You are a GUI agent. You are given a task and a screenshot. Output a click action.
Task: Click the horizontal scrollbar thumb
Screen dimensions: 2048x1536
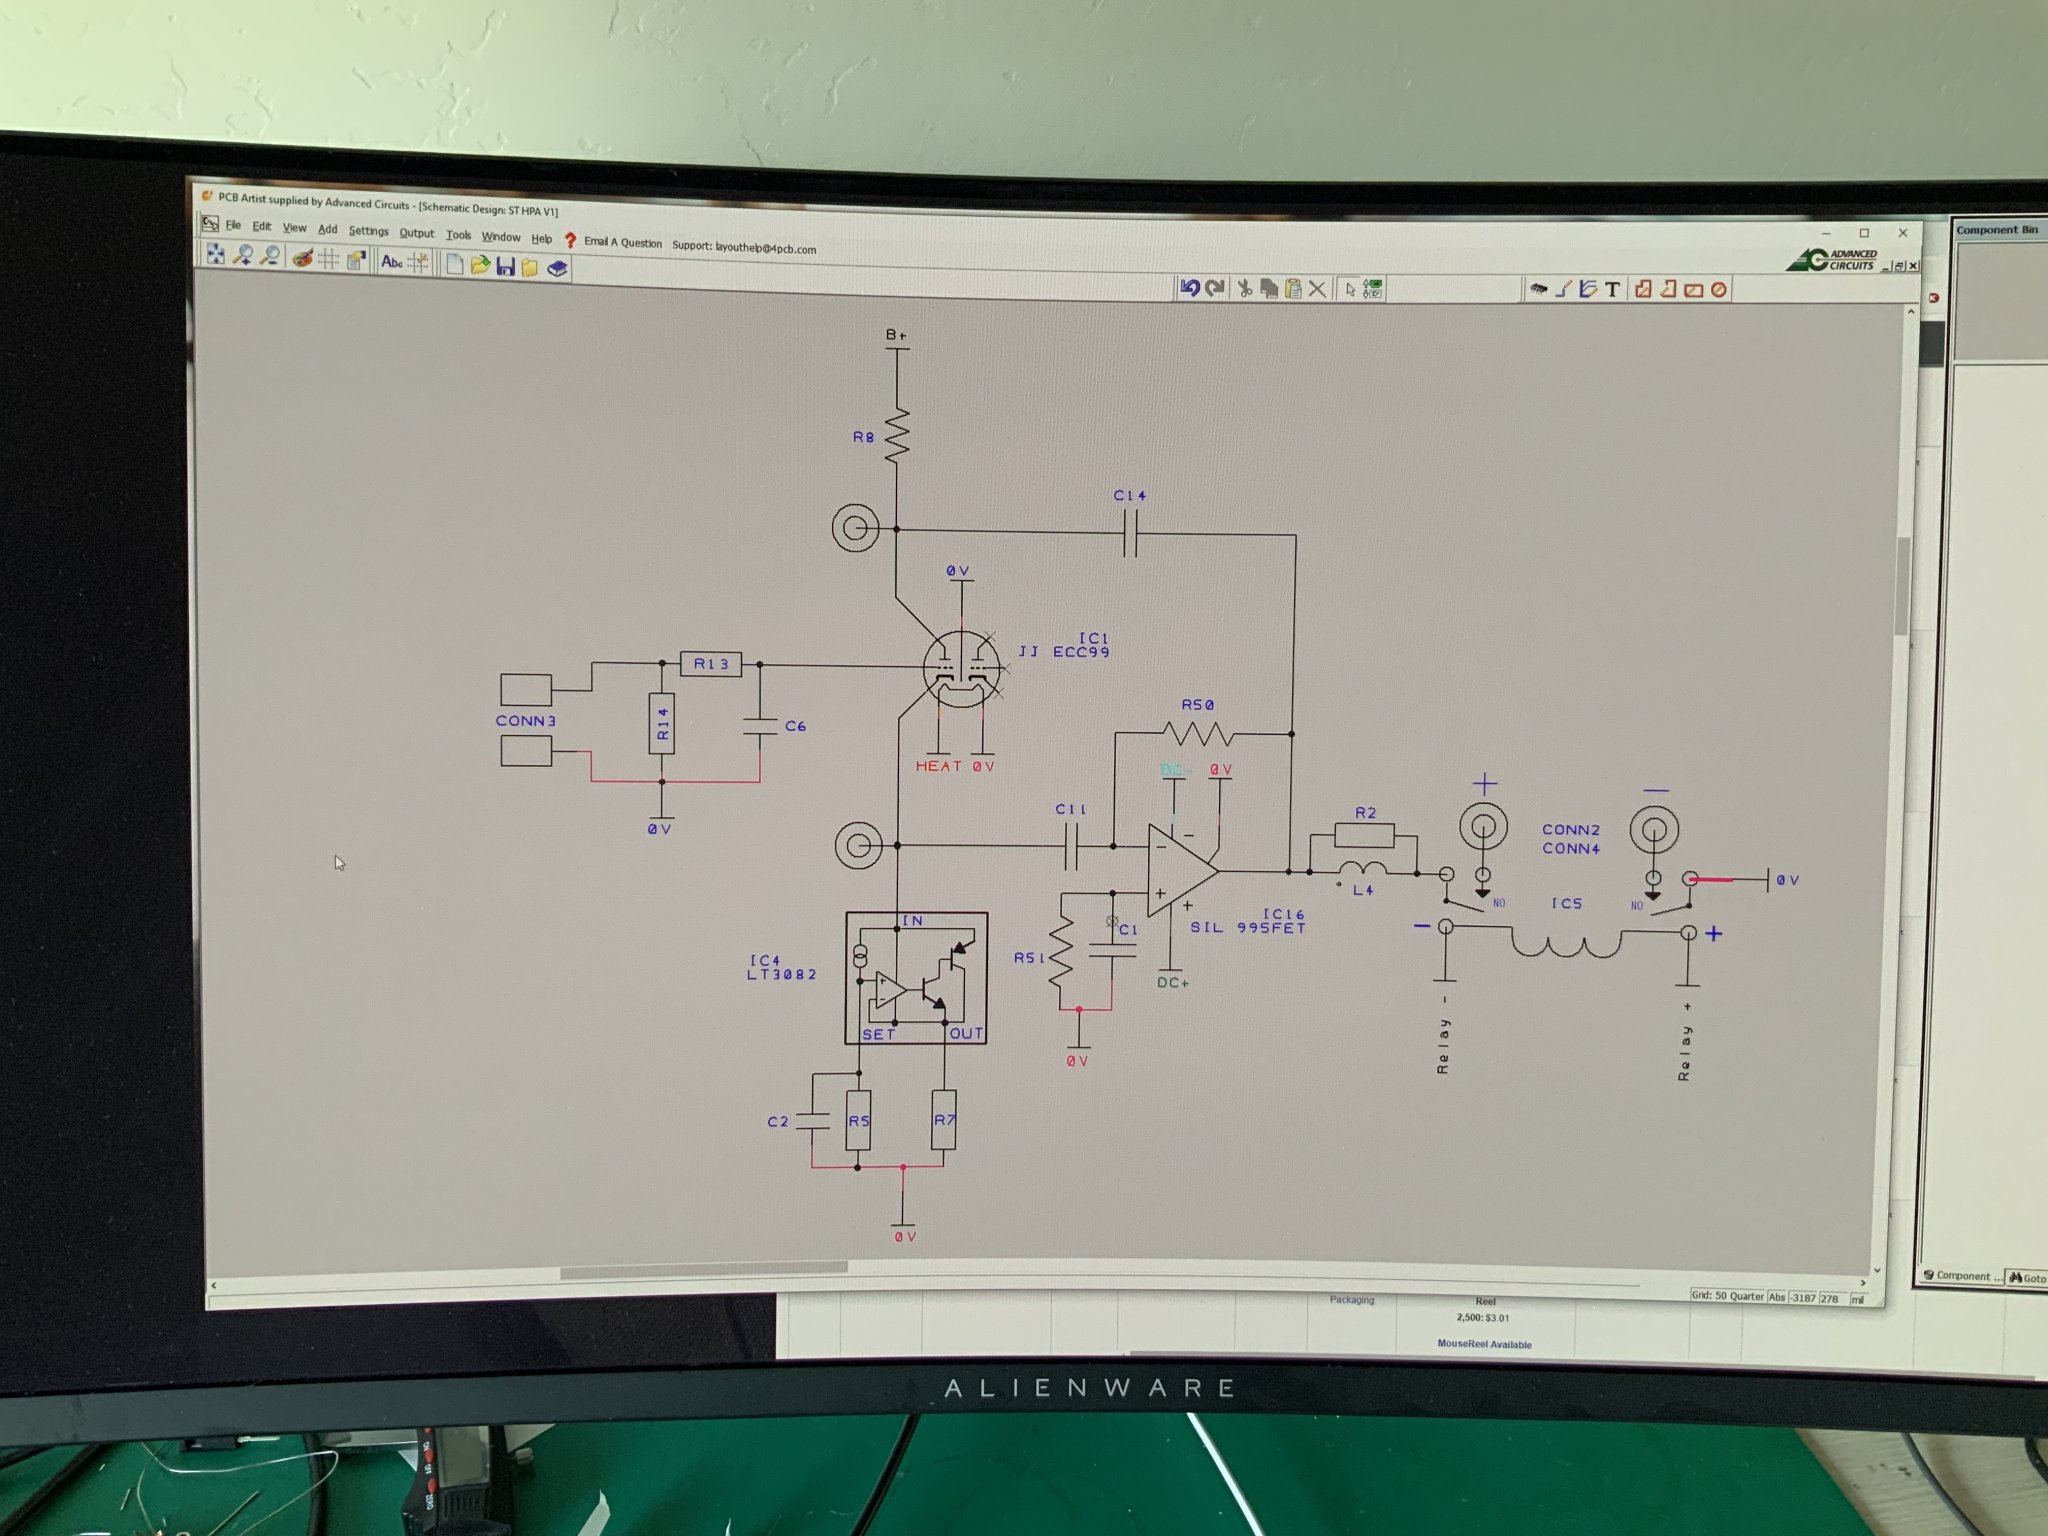[x=703, y=1268]
